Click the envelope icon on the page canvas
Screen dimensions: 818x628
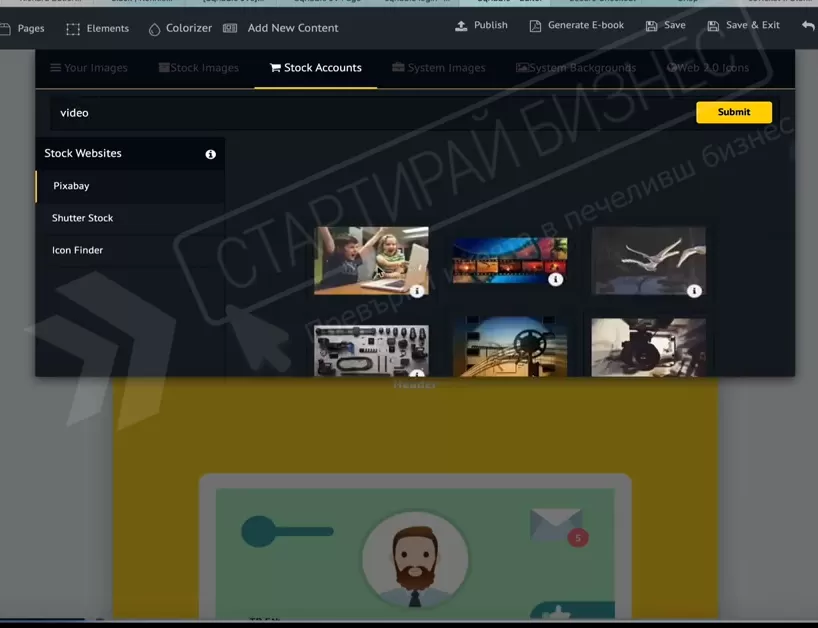point(556,524)
